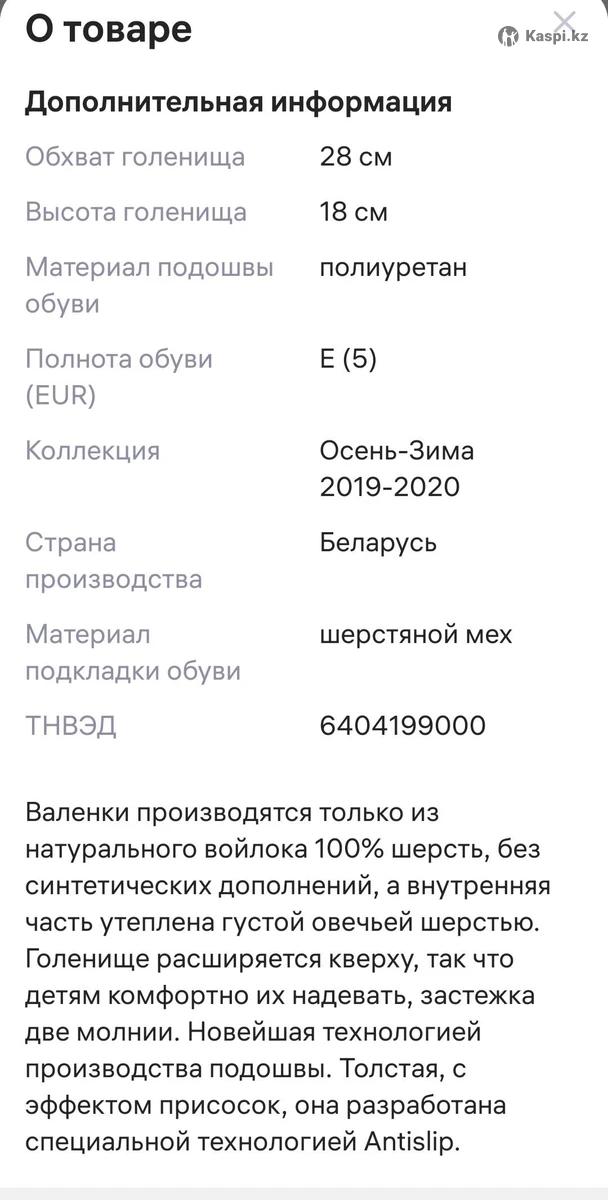Select the E (5) value

pyautogui.click(x=348, y=359)
